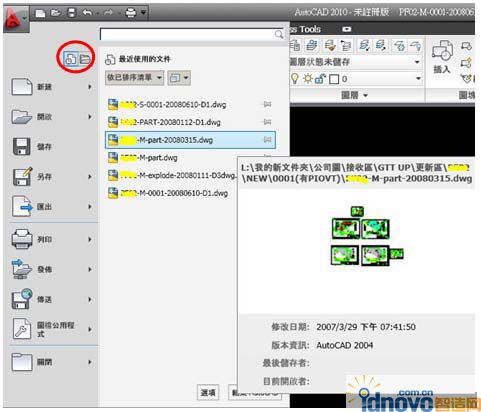The width and height of the screenshot is (481, 412).
Task: Open the 列印 Print menu item
Action: (x=52, y=239)
